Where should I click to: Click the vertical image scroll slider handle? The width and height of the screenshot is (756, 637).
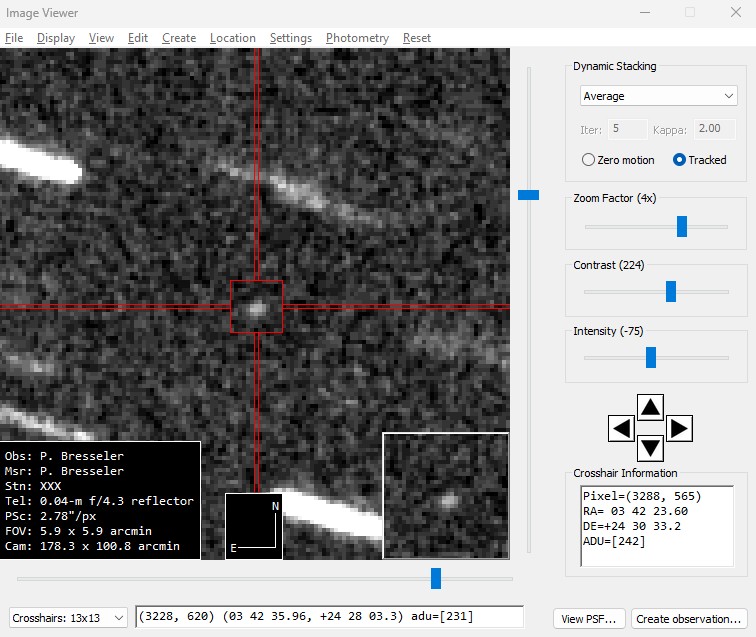[528, 195]
